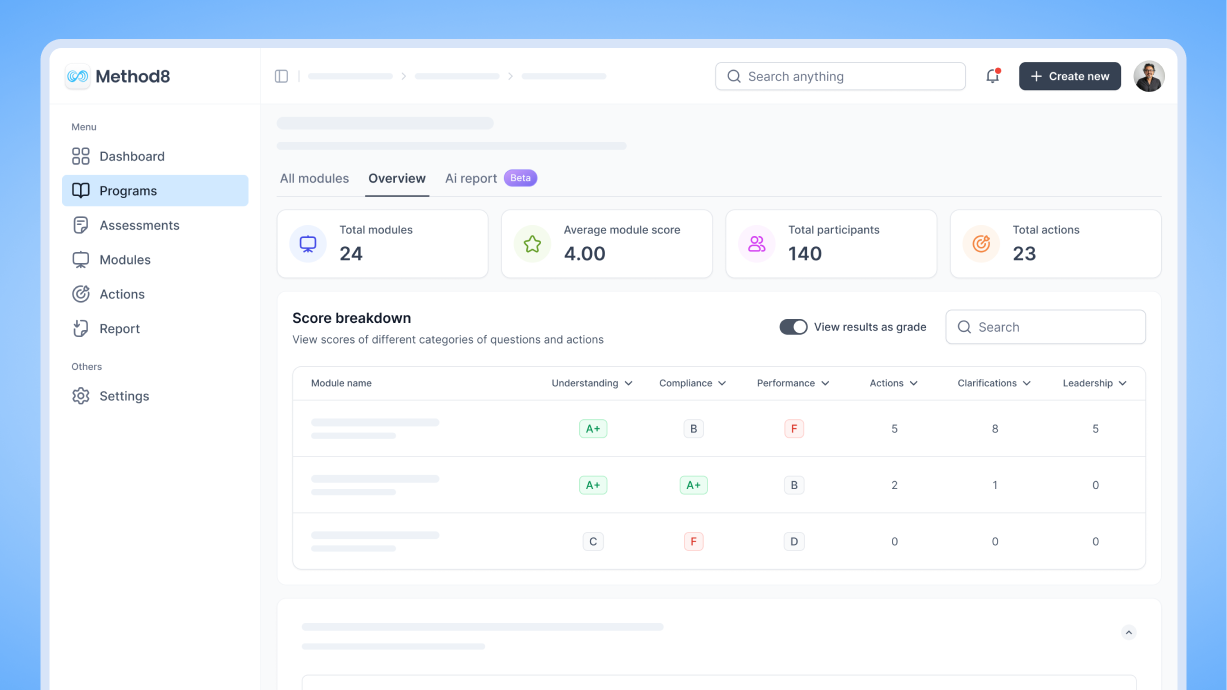
Task: Toggle View results as grade switch
Action: tap(793, 327)
